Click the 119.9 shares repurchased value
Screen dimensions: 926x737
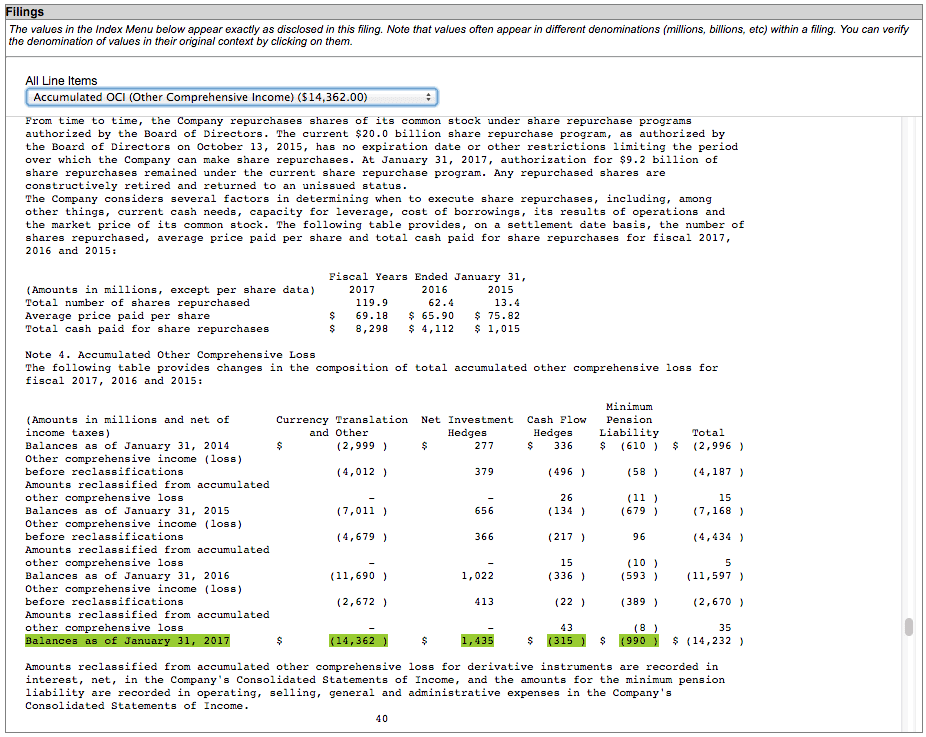click(371, 303)
